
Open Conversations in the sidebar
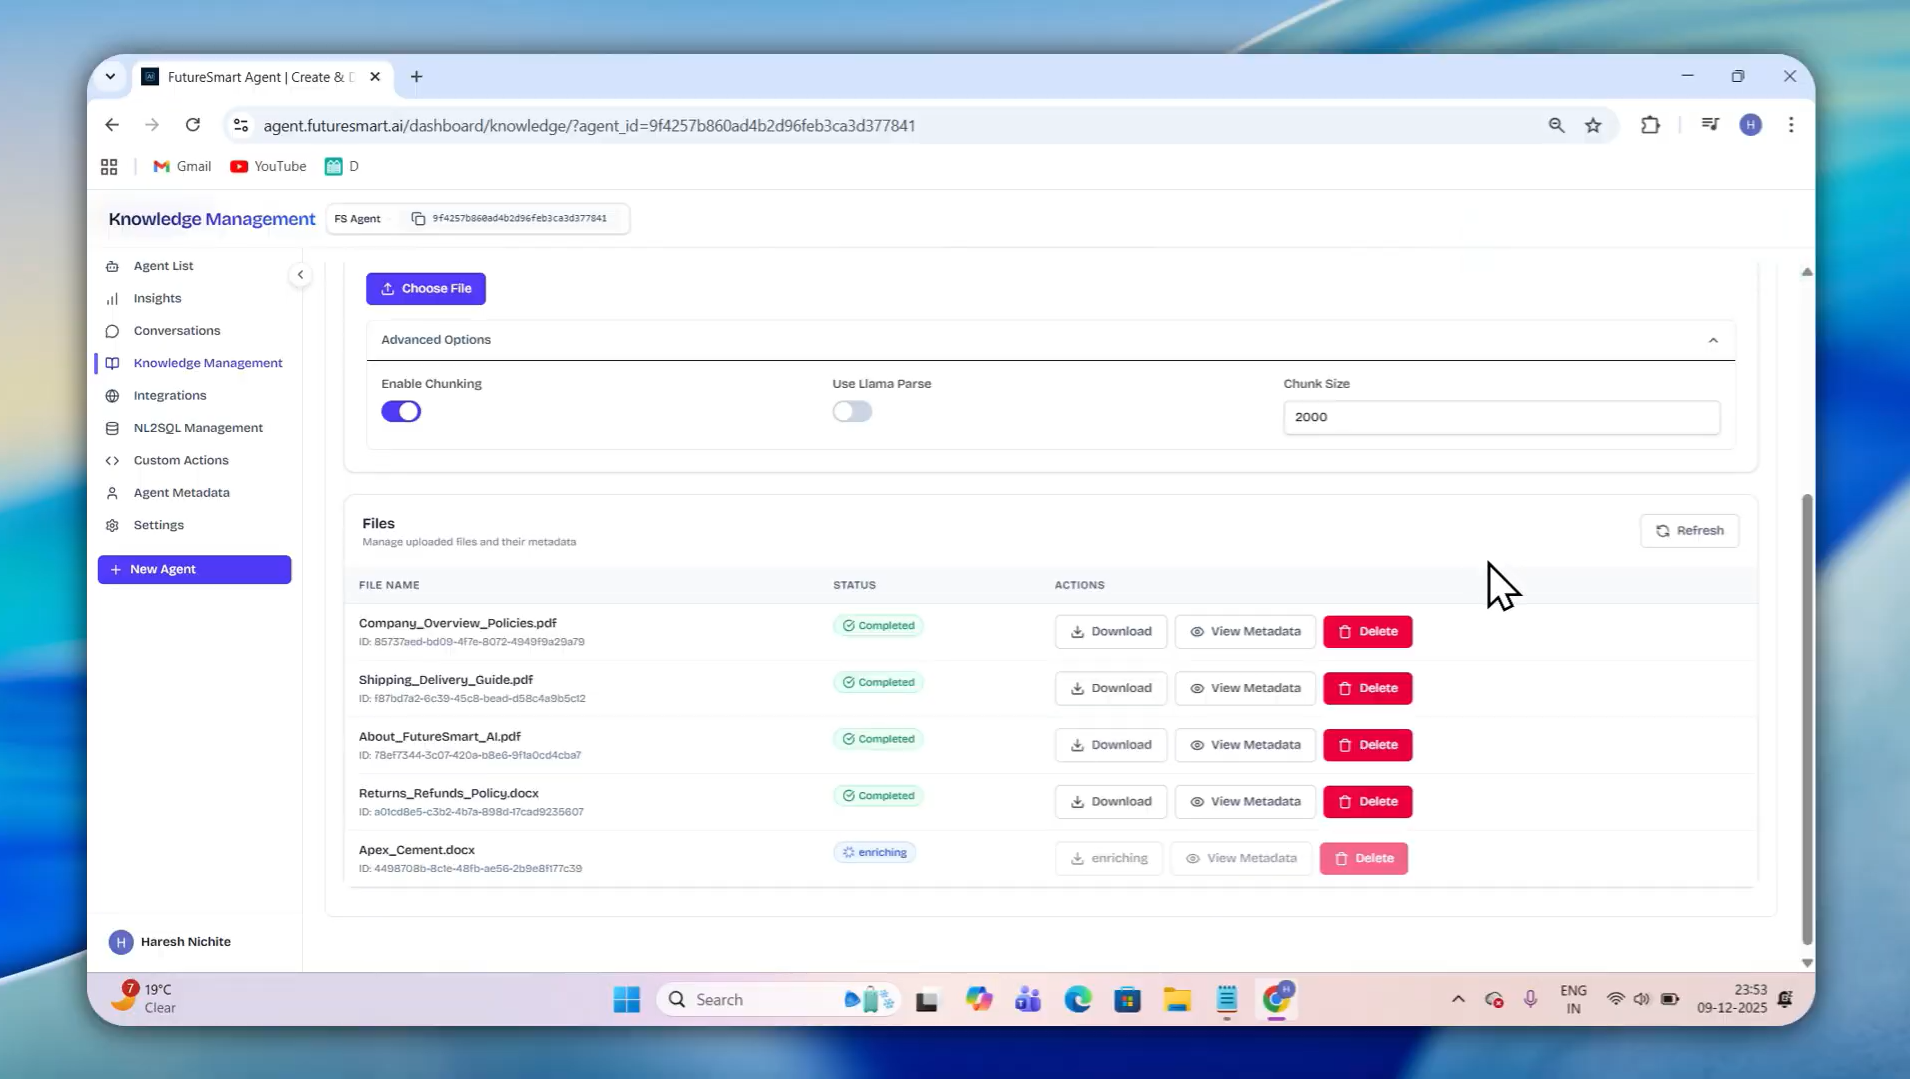(177, 331)
